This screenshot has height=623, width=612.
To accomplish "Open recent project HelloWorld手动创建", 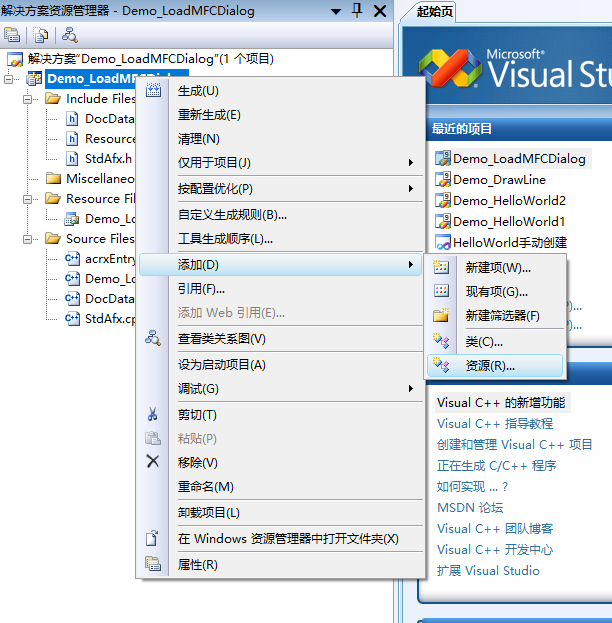I will click(x=510, y=242).
